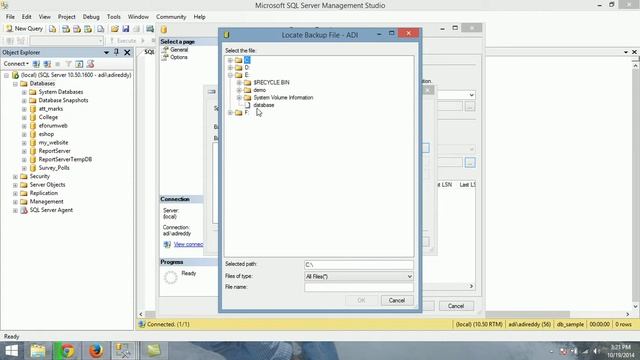
Task: Click the SQL Server Compact Query icon
Action: (x=100, y=29)
